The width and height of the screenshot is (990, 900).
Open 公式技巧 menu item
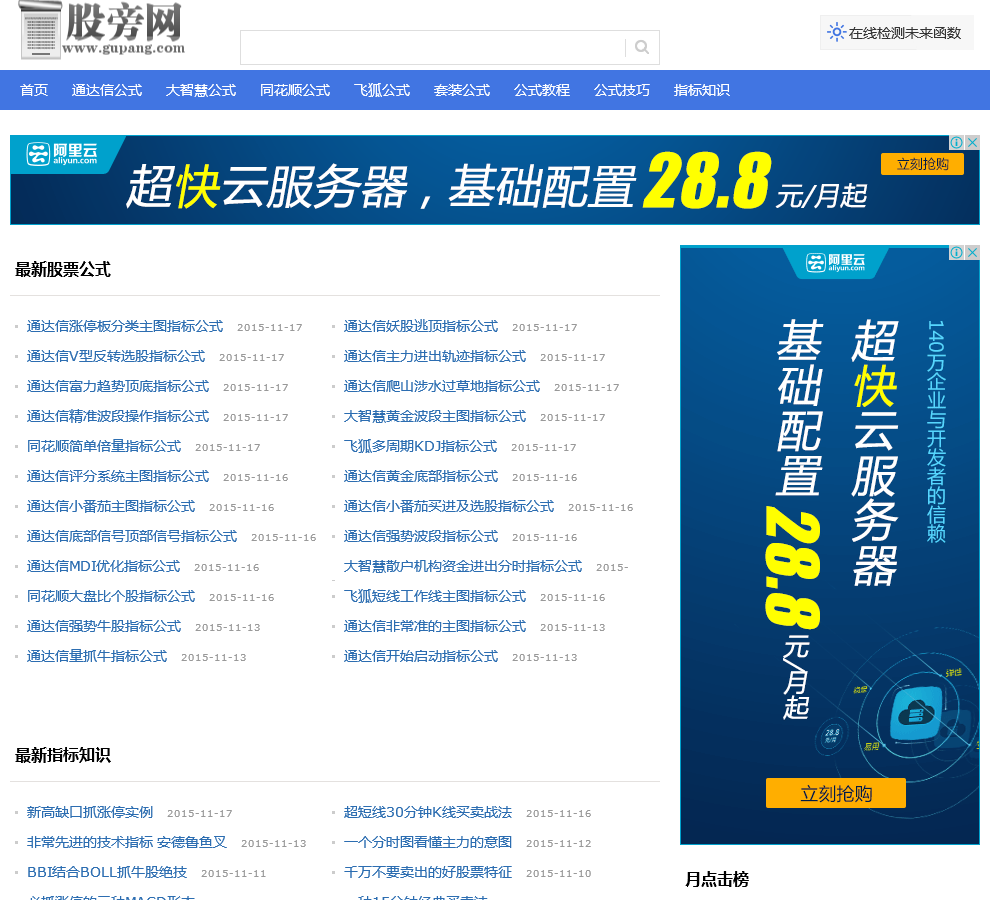[x=622, y=90]
